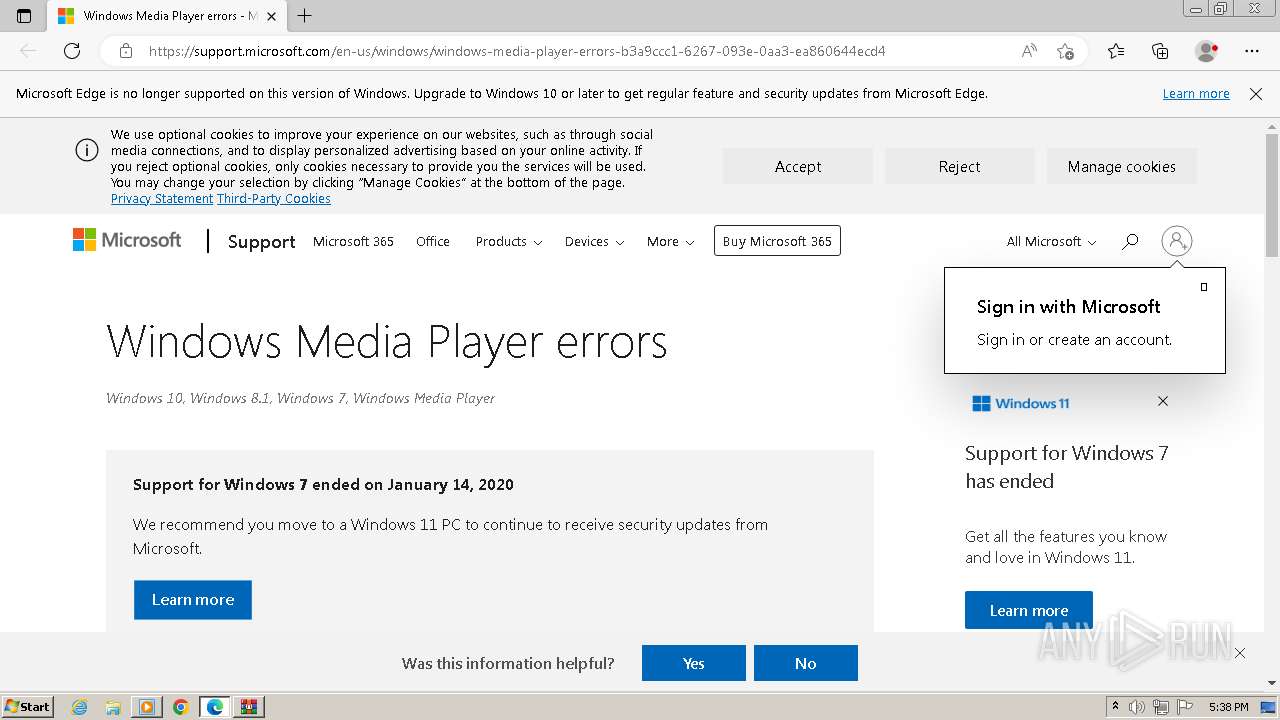Click the Edge profile avatar icon
This screenshot has width=1280, height=720.
(1206, 51)
